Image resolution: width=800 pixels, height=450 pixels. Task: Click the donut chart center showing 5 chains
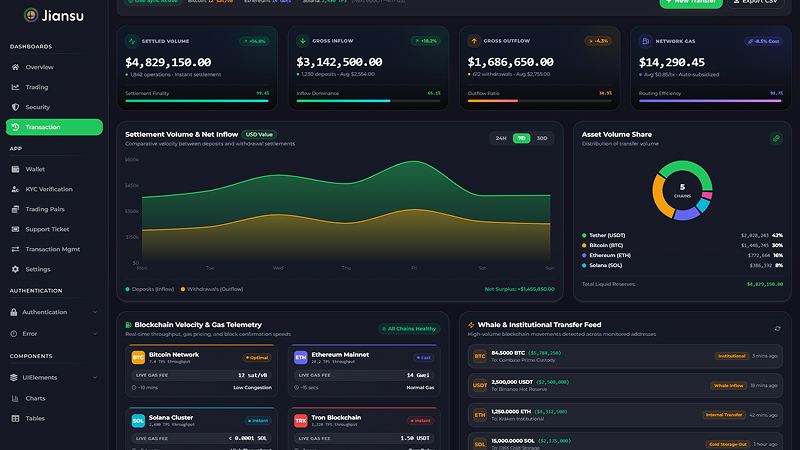682,190
